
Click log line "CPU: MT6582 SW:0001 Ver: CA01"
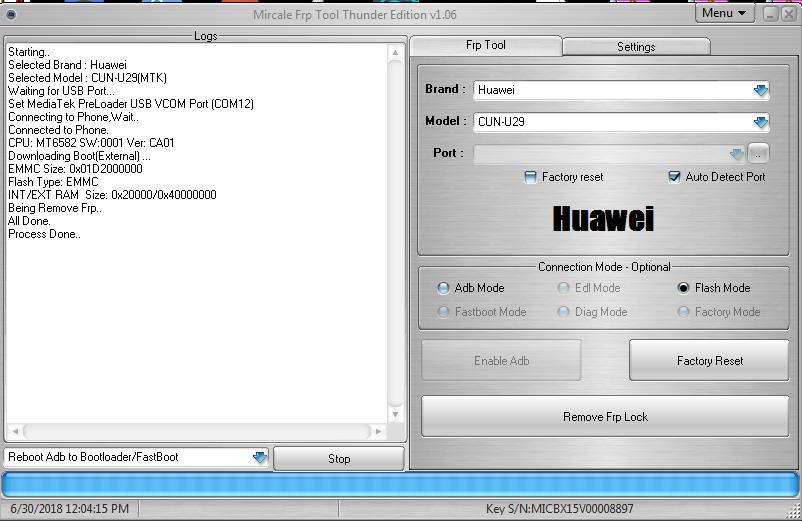[x=91, y=143]
